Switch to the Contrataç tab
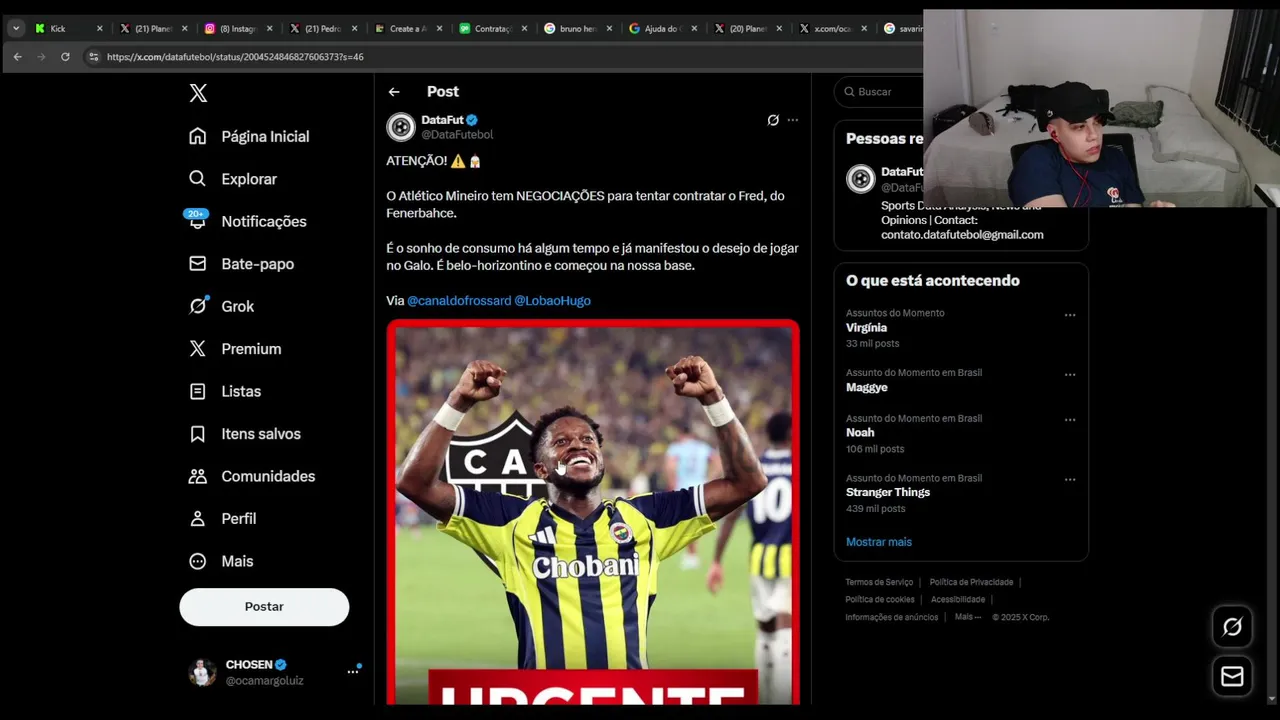Screen dimensions: 1280x720 click(x=492, y=29)
